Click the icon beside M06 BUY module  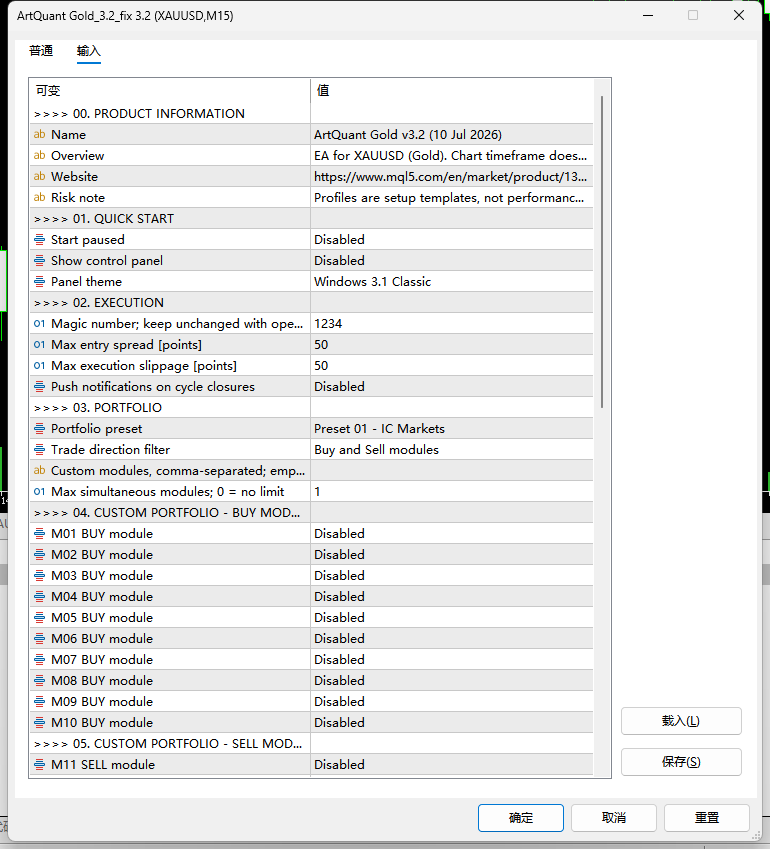(x=40, y=638)
